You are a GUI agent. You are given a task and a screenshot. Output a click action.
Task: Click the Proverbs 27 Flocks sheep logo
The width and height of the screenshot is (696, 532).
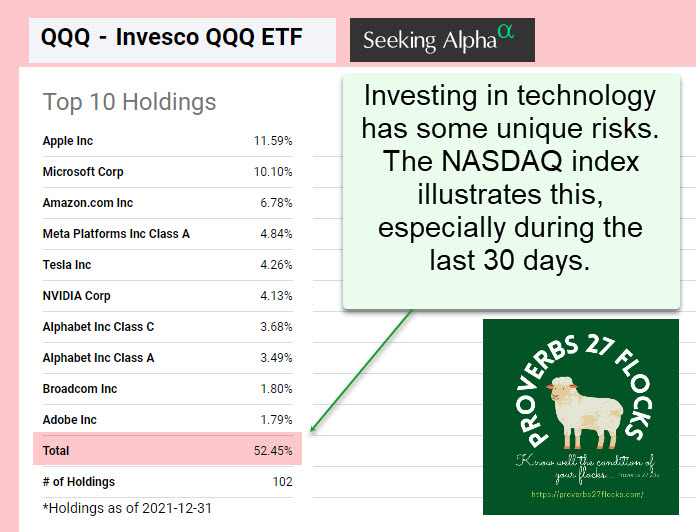click(x=580, y=417)
